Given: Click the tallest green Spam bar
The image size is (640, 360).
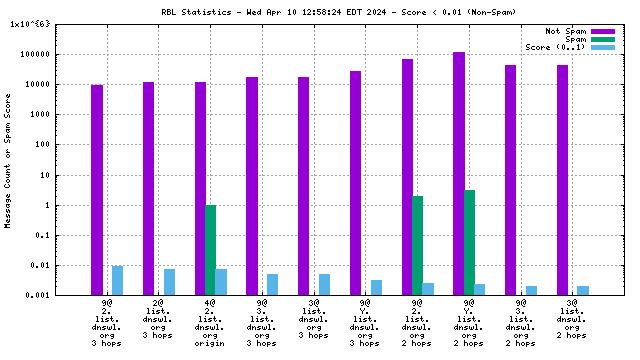Looking at the screenshot, I should 469,242.
